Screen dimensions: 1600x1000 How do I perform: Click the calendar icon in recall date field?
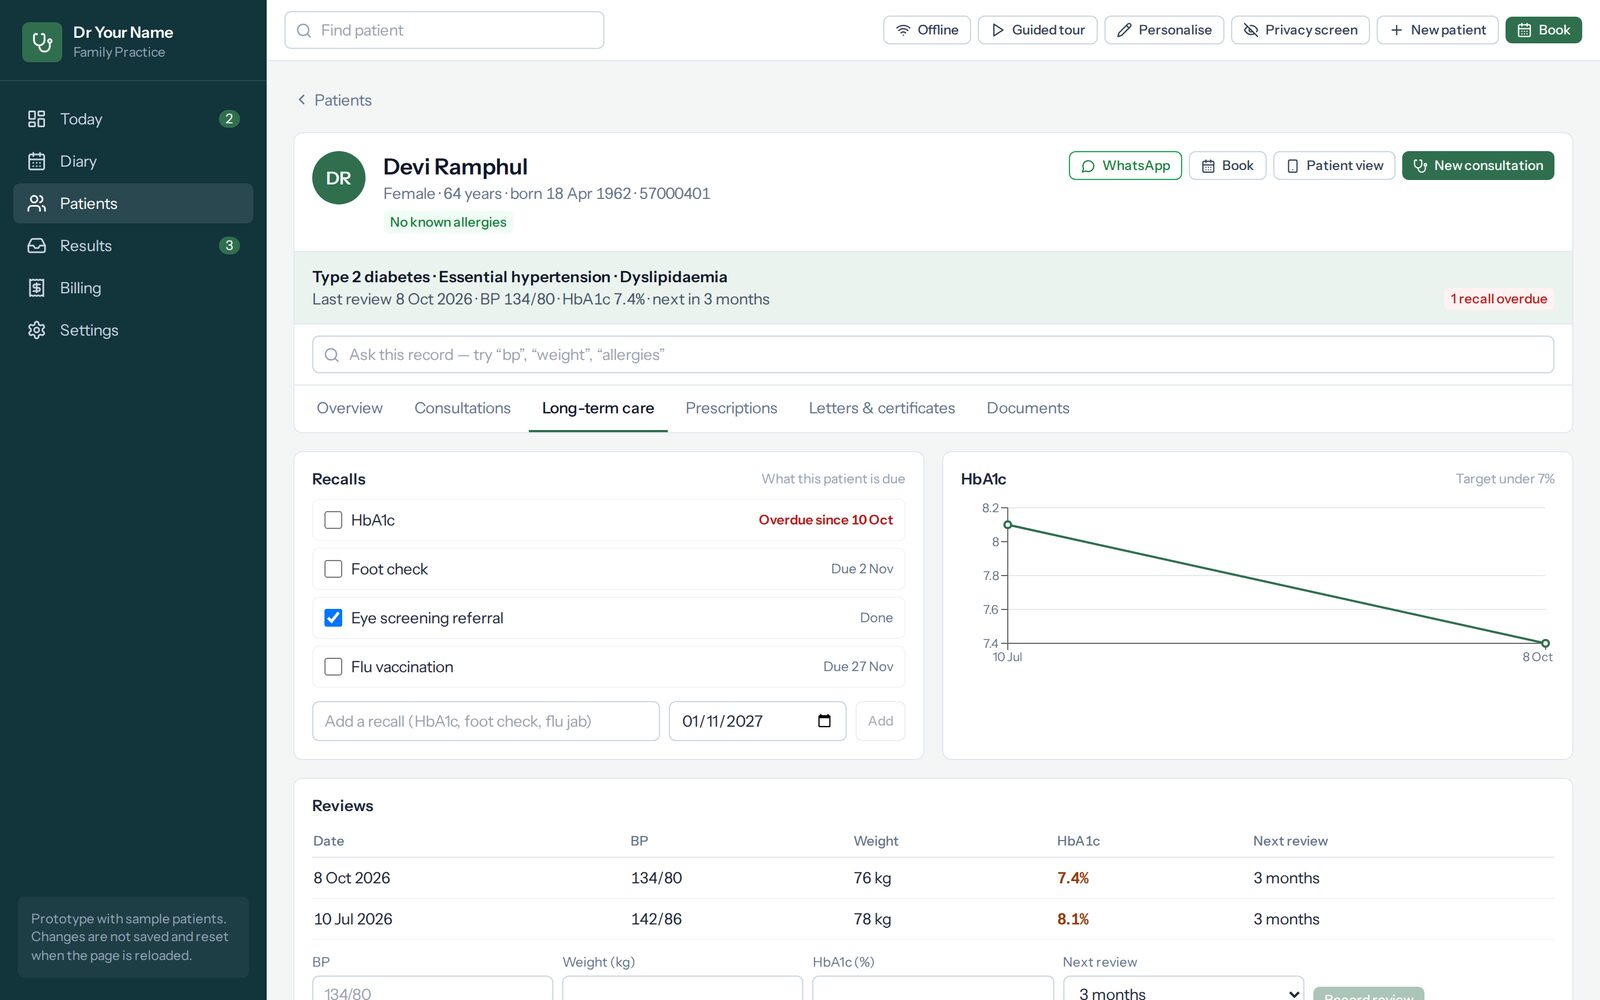(x=824, y=721)
